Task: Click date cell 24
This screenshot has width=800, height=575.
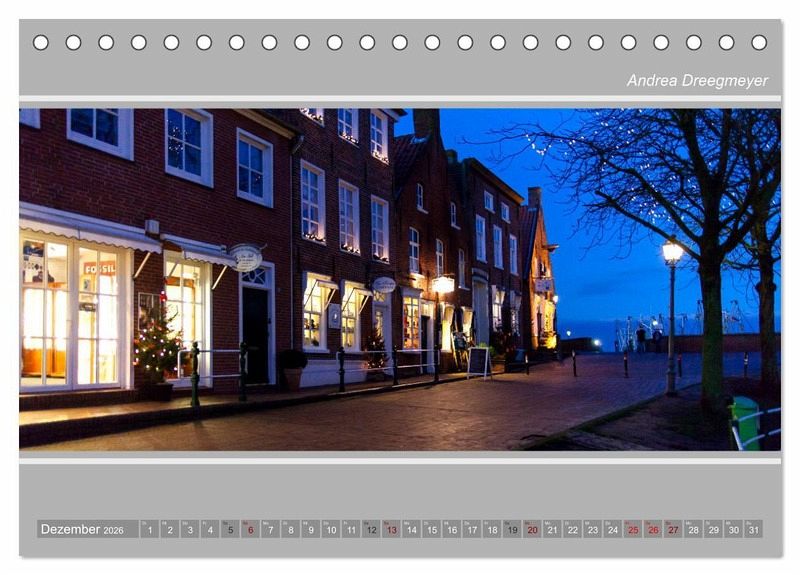Action: click(613, 529)
